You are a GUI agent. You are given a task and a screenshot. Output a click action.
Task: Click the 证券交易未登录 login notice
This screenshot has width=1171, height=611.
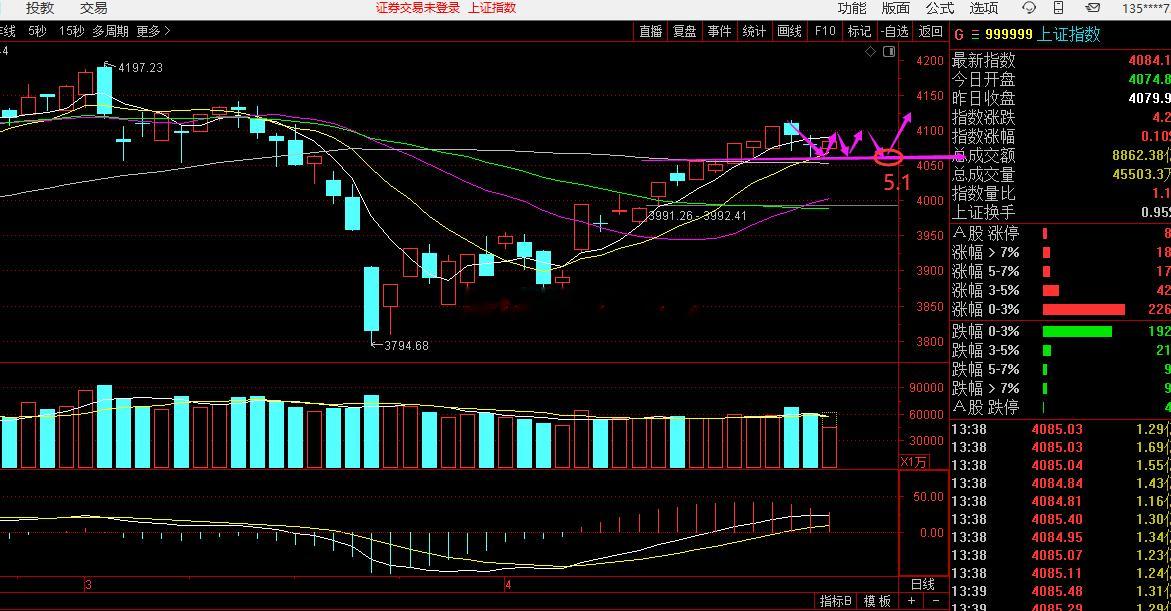(x=417, y=8)
